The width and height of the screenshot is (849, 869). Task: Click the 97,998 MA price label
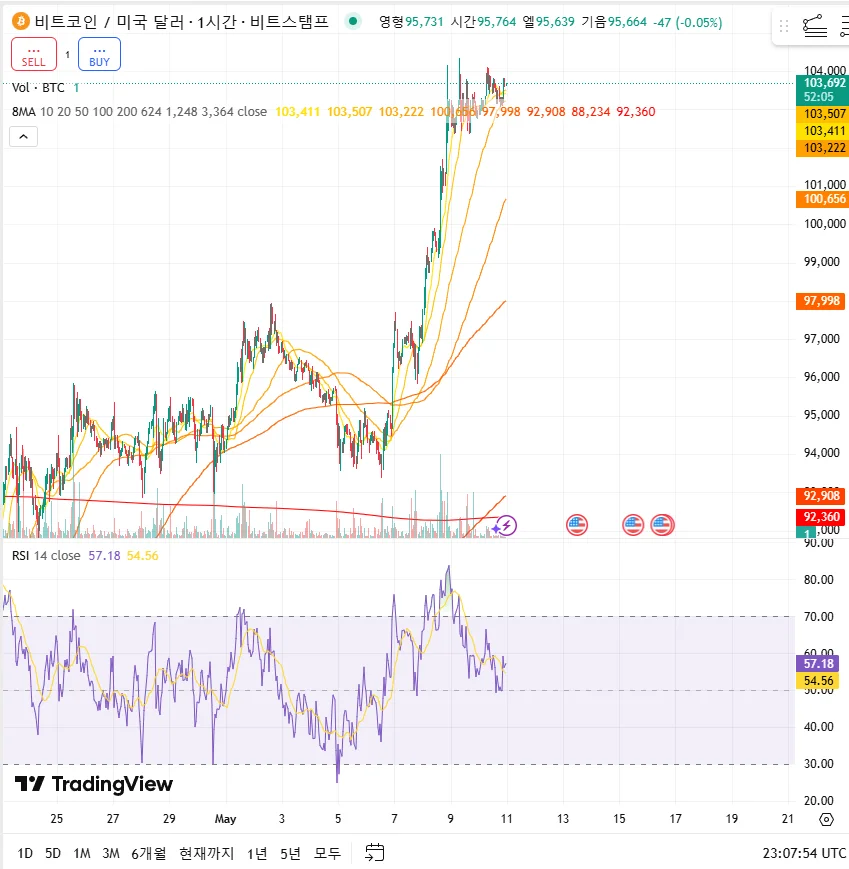[821, 301]
